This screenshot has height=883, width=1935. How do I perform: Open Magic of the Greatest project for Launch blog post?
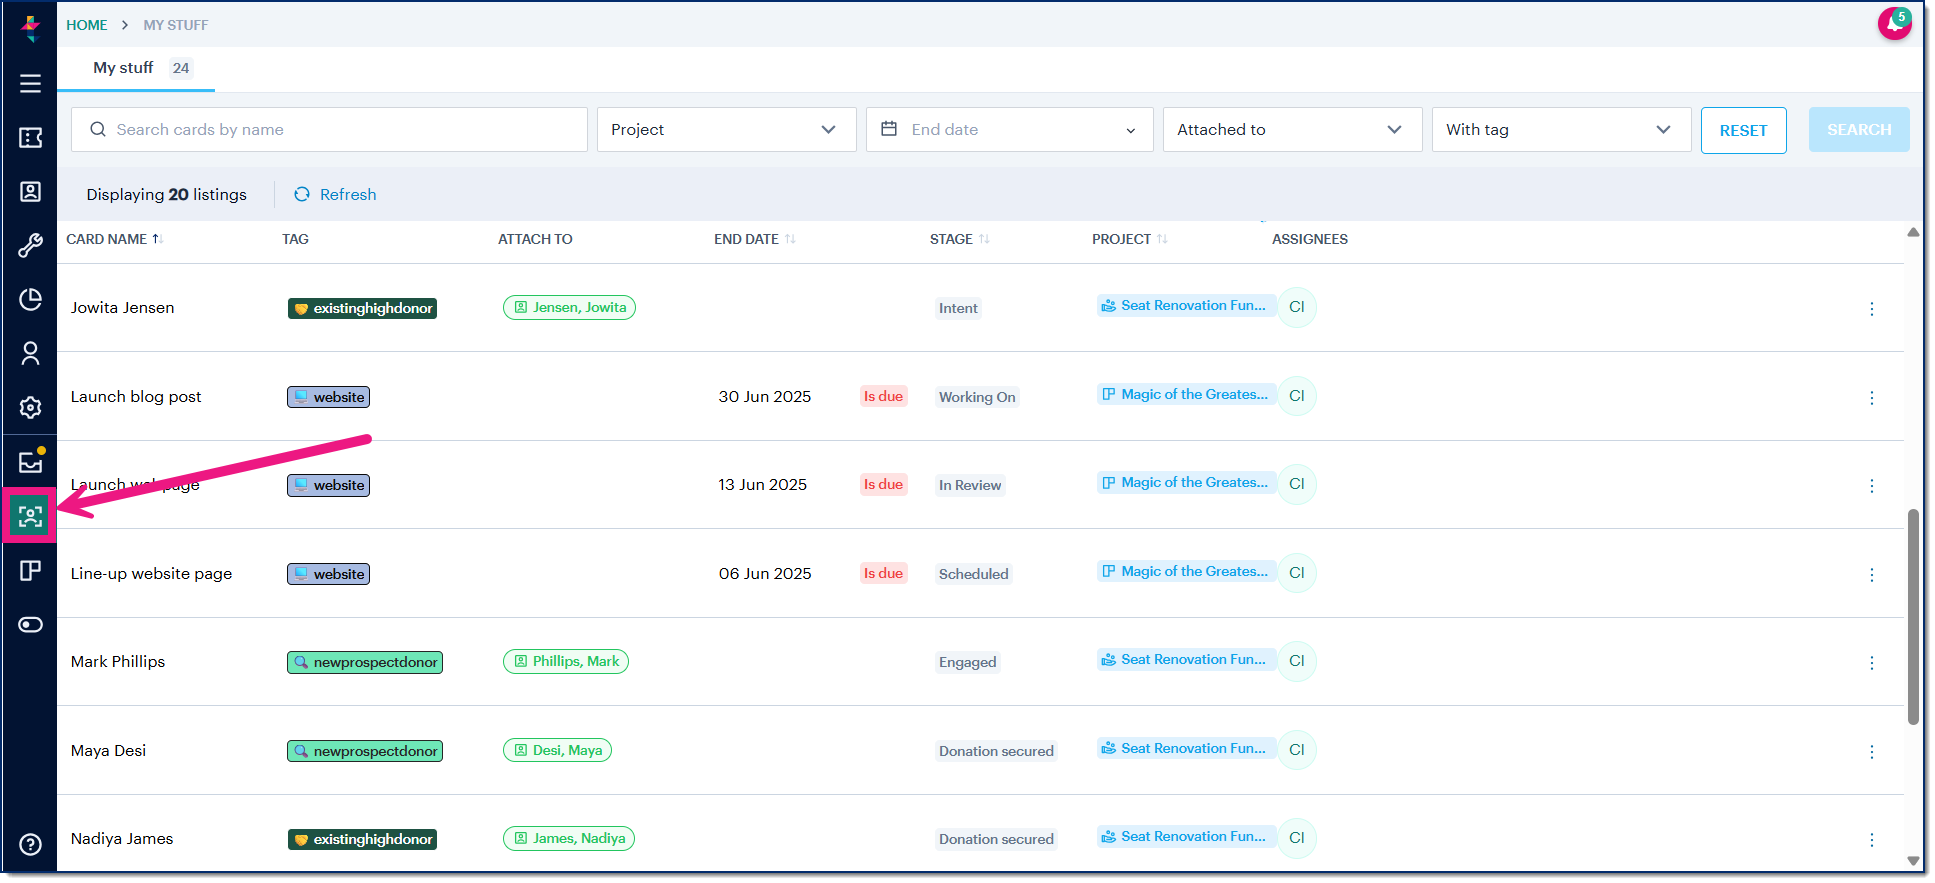coord(1186,394)
